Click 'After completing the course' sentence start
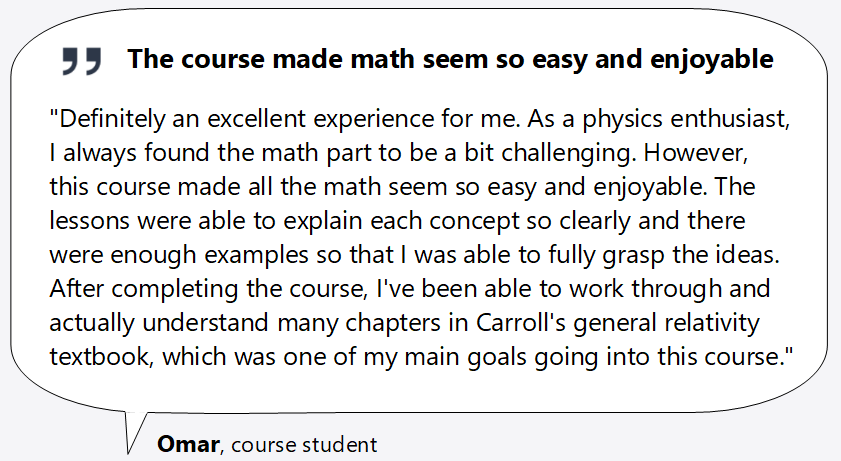This screenshot has height=461, width=841. pos(206,289)
